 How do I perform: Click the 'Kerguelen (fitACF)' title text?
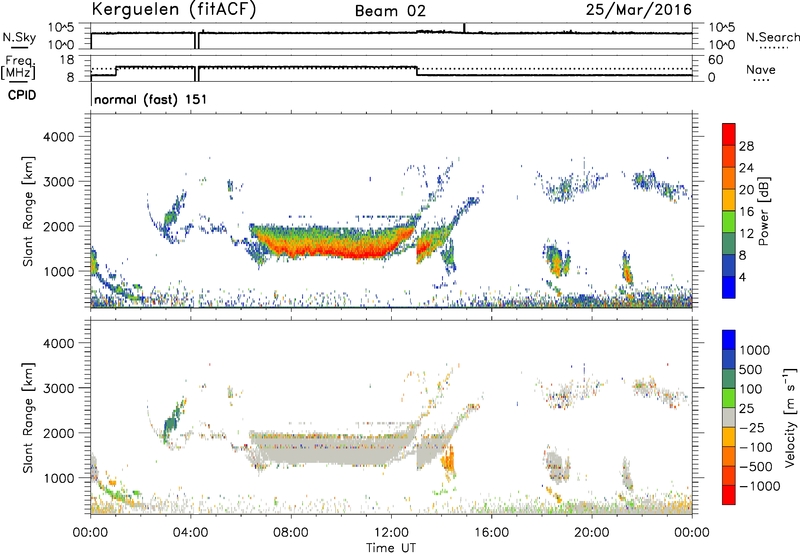[173, 10]
